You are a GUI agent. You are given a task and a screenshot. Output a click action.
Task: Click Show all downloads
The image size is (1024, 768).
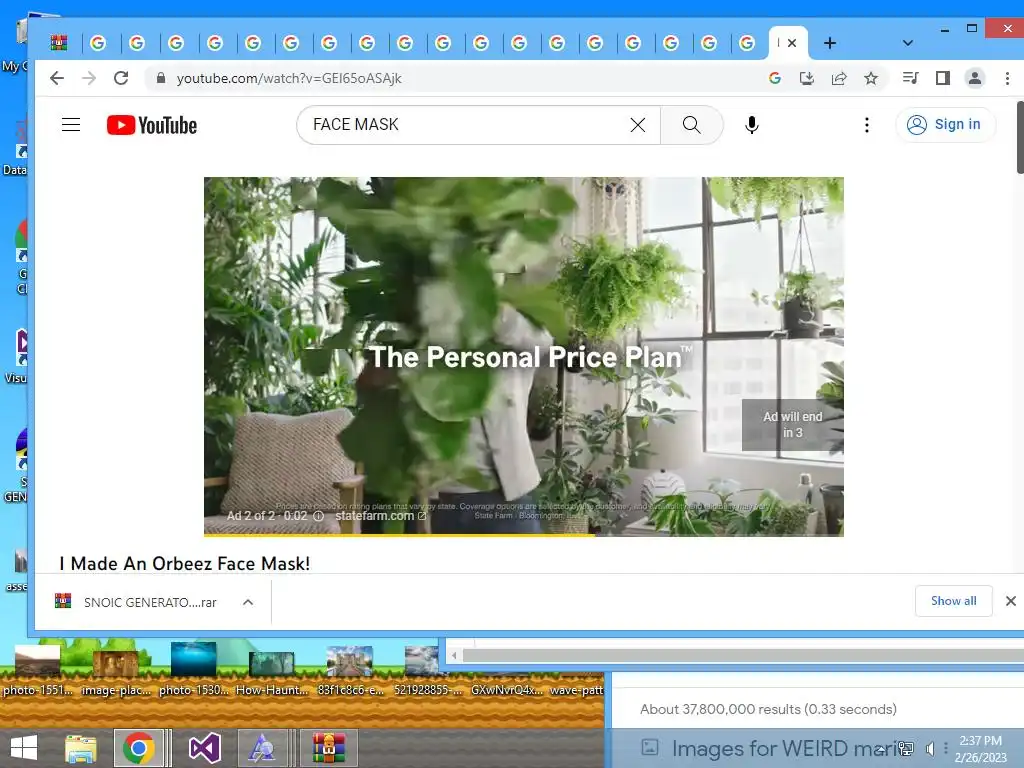(x=953, y=601)
